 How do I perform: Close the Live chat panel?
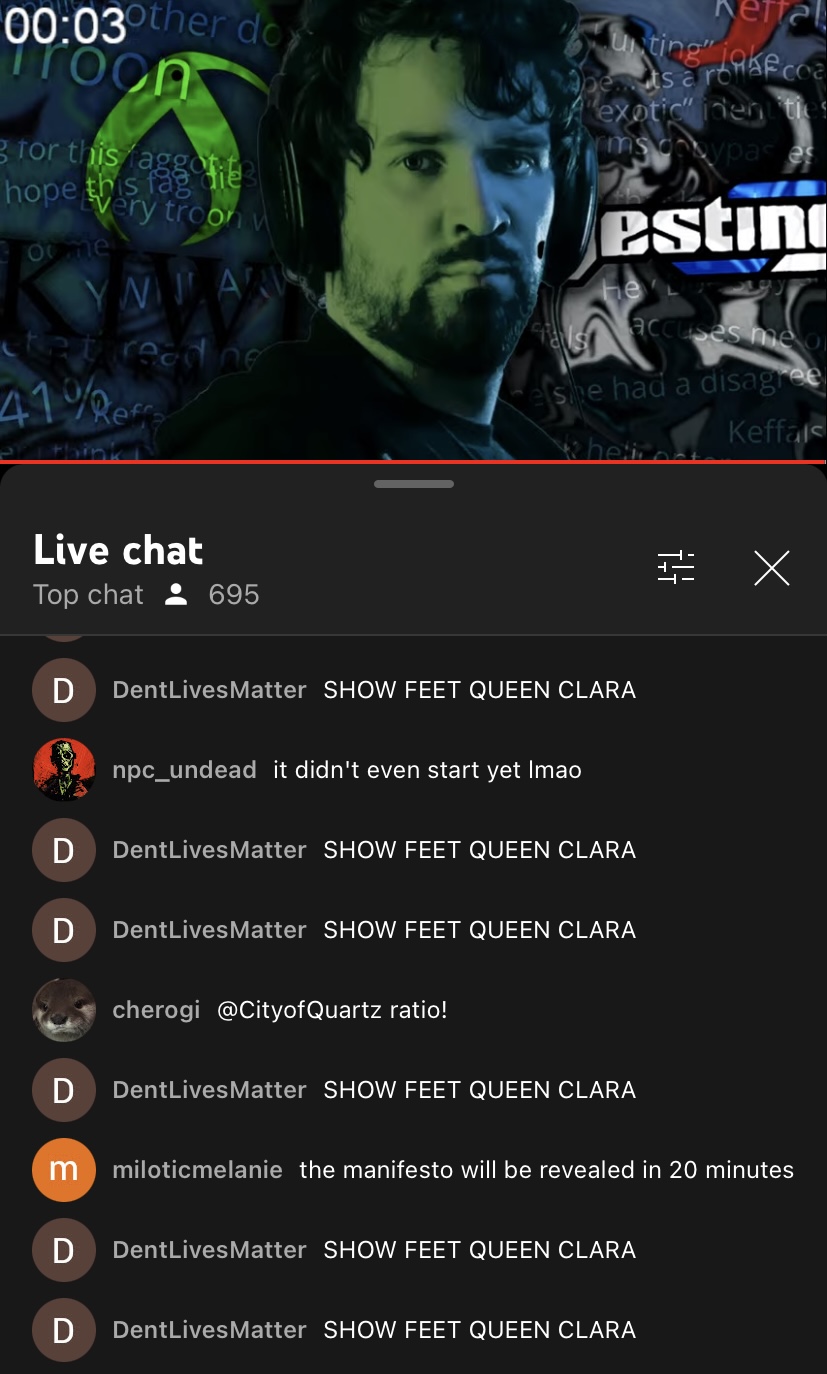click(771, 568)
